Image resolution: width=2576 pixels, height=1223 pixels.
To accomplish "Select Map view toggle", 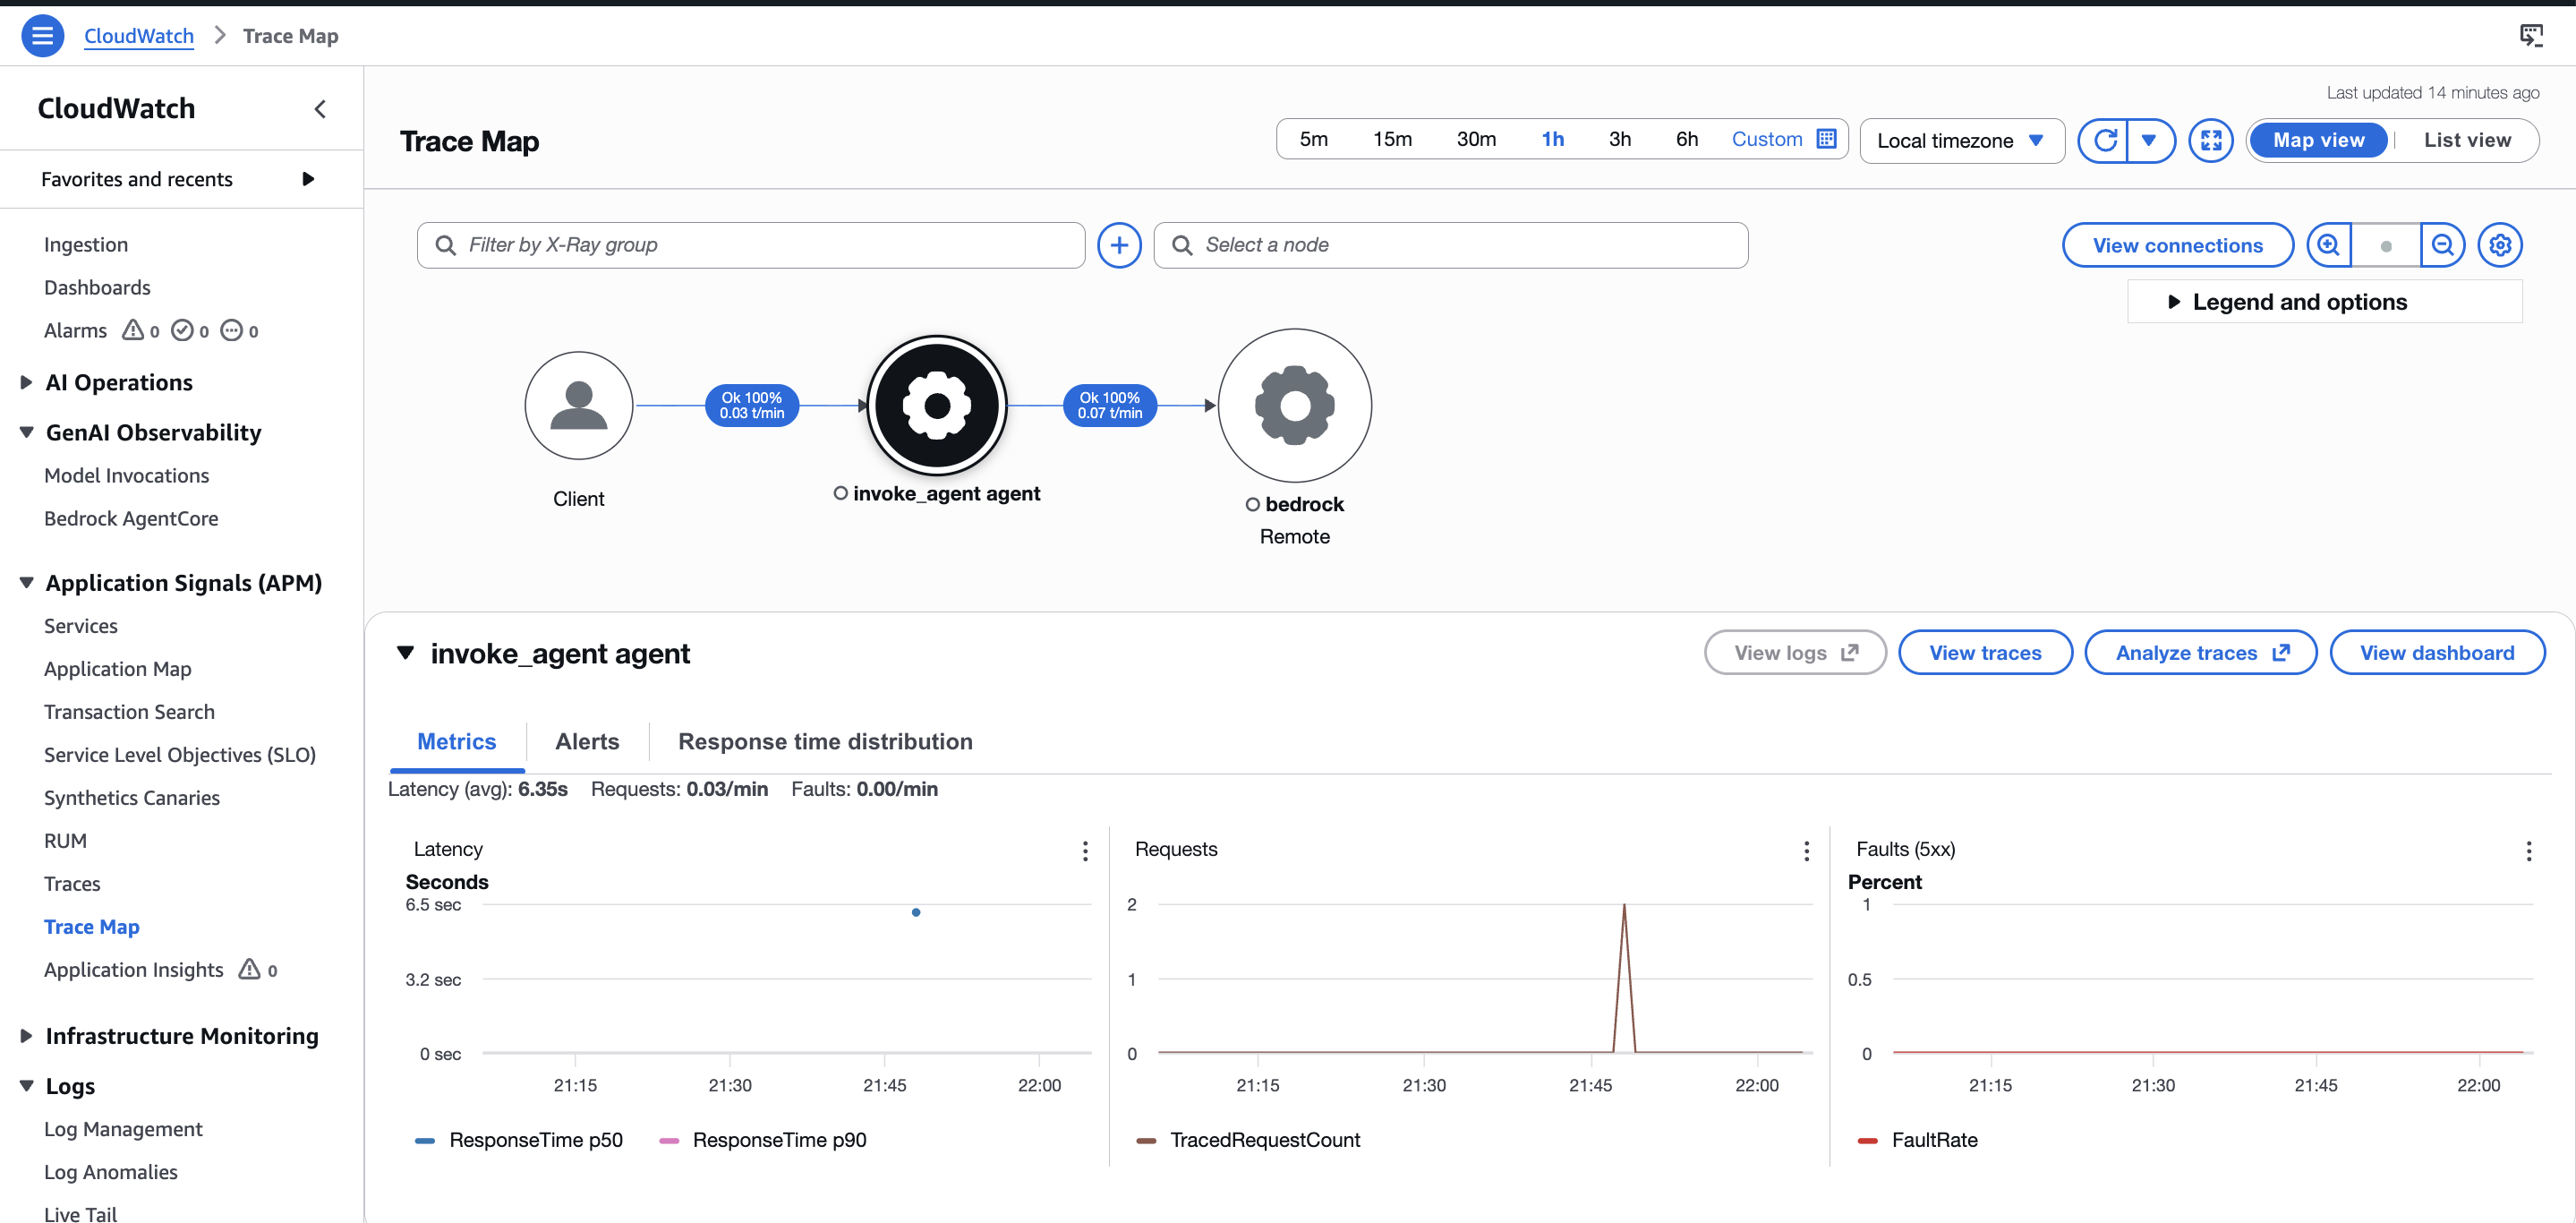I will [x=2318, y=140].
